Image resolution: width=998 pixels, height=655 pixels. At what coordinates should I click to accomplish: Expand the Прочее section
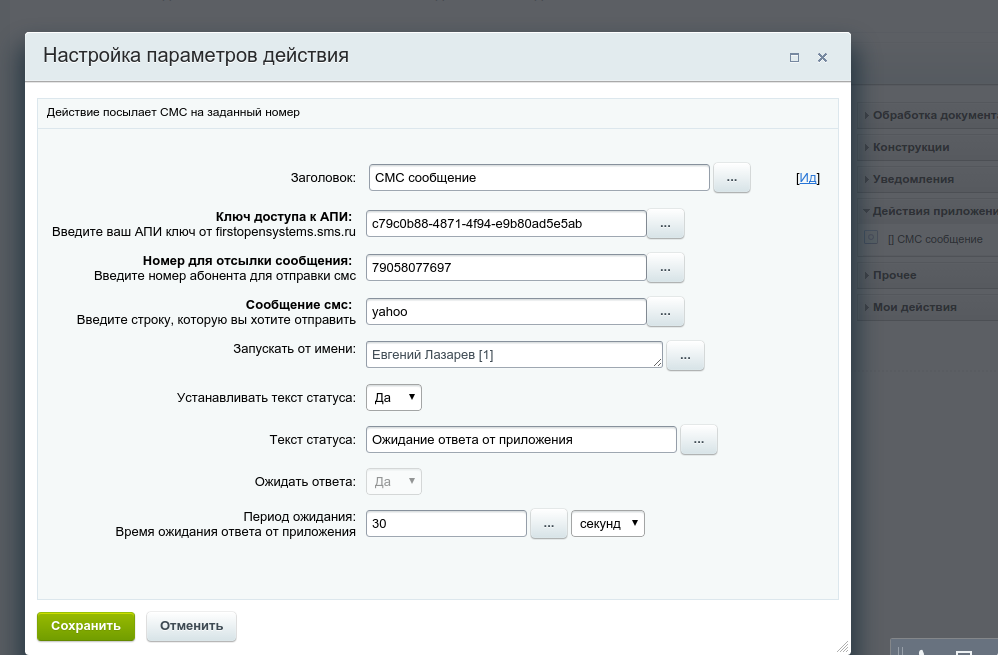894,275
